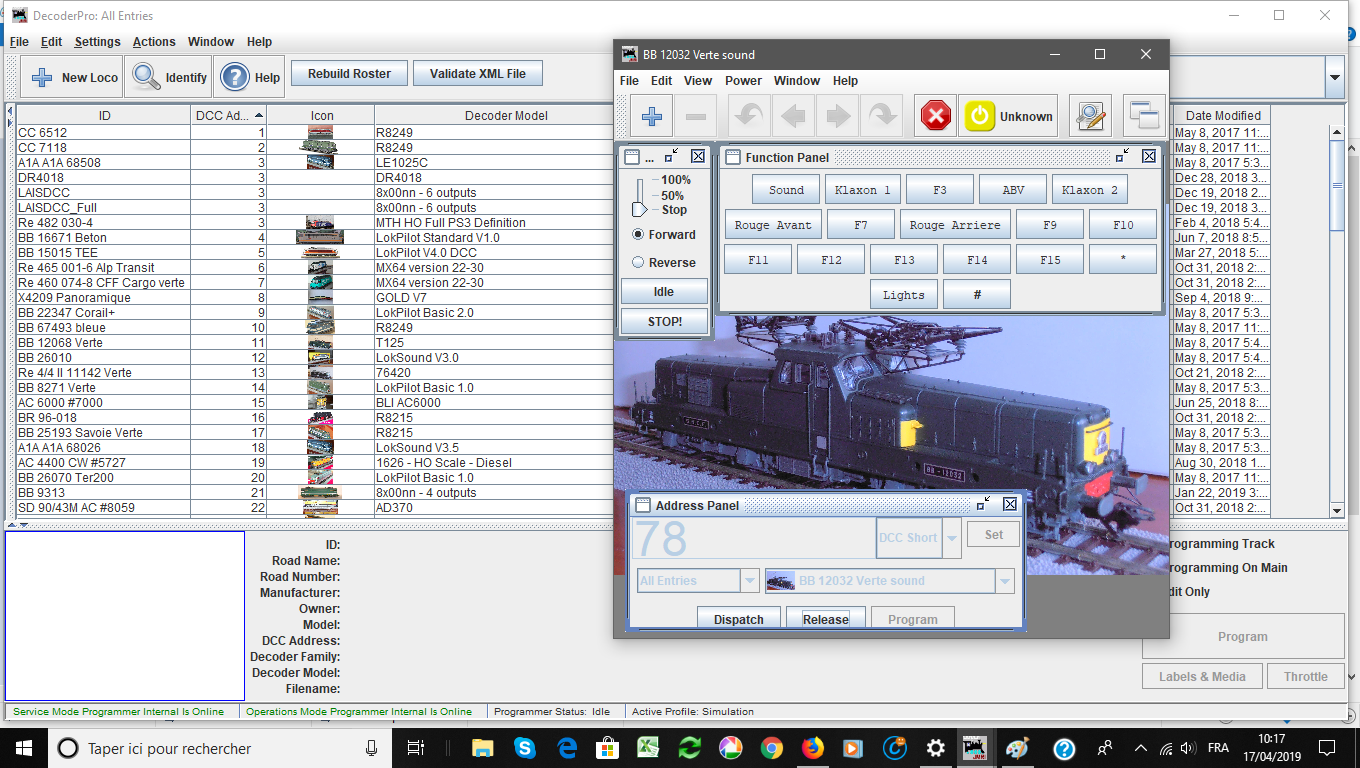Click the throttle speed slider handle
Screen dimensions: 1360x768
pyautogui.click(x=640, y=208)
